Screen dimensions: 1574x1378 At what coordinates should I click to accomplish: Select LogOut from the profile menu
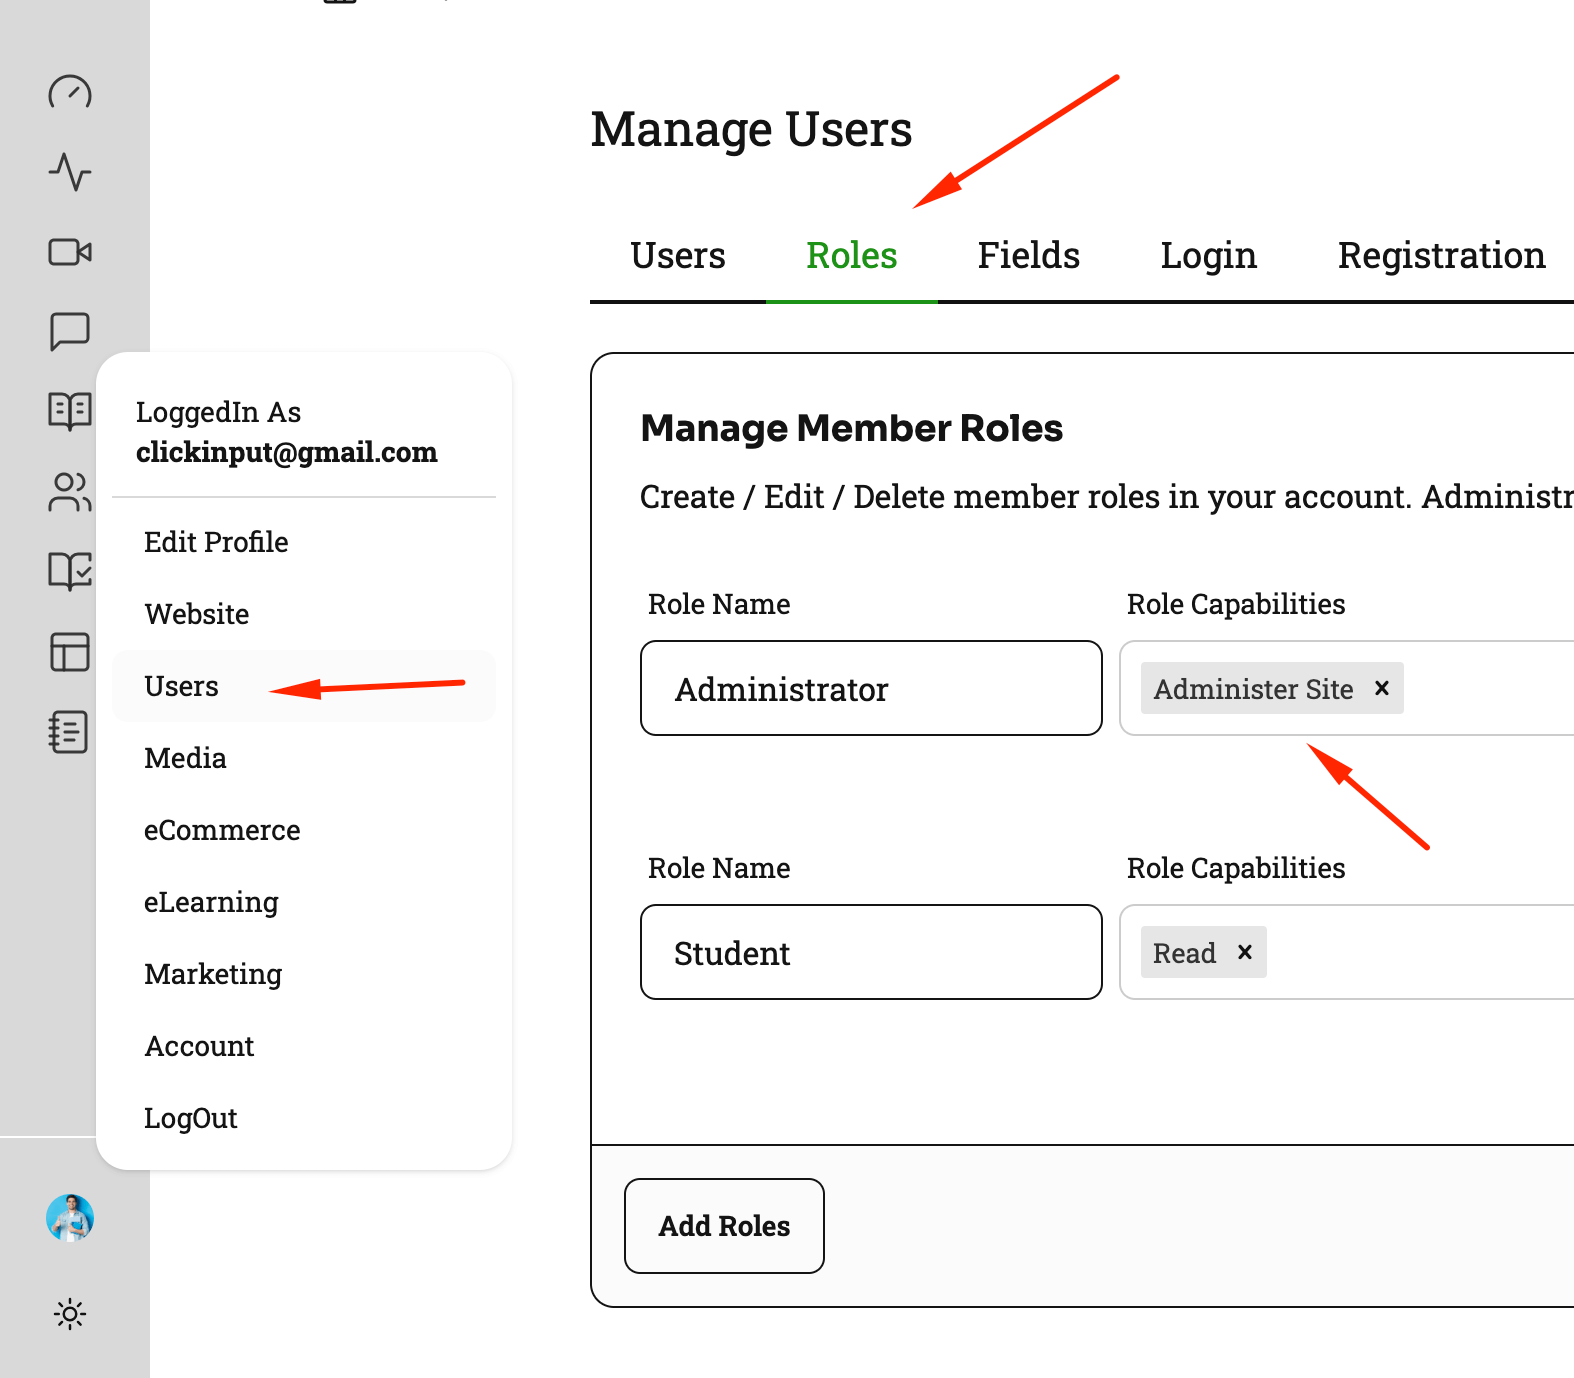click(191, 1118)
